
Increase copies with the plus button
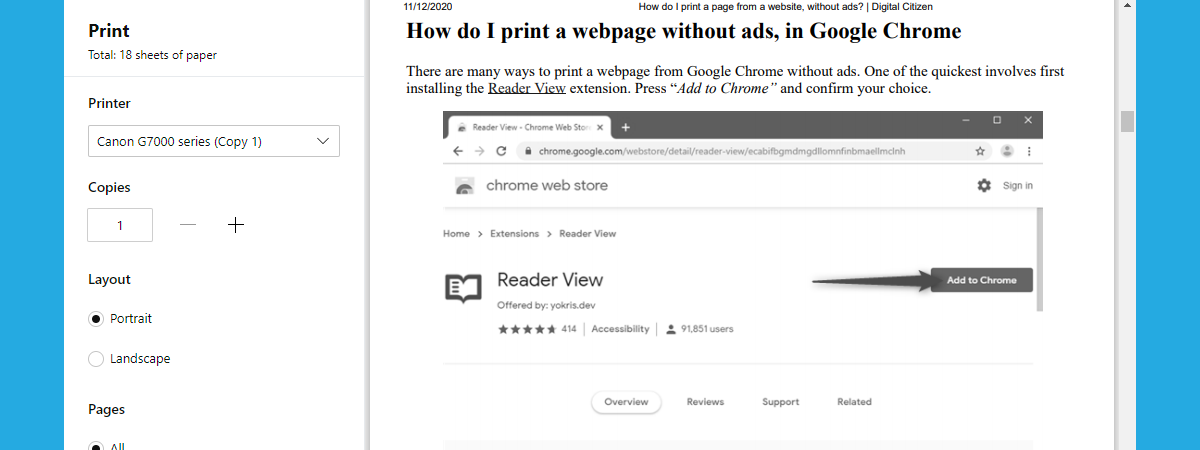(236, 225)
